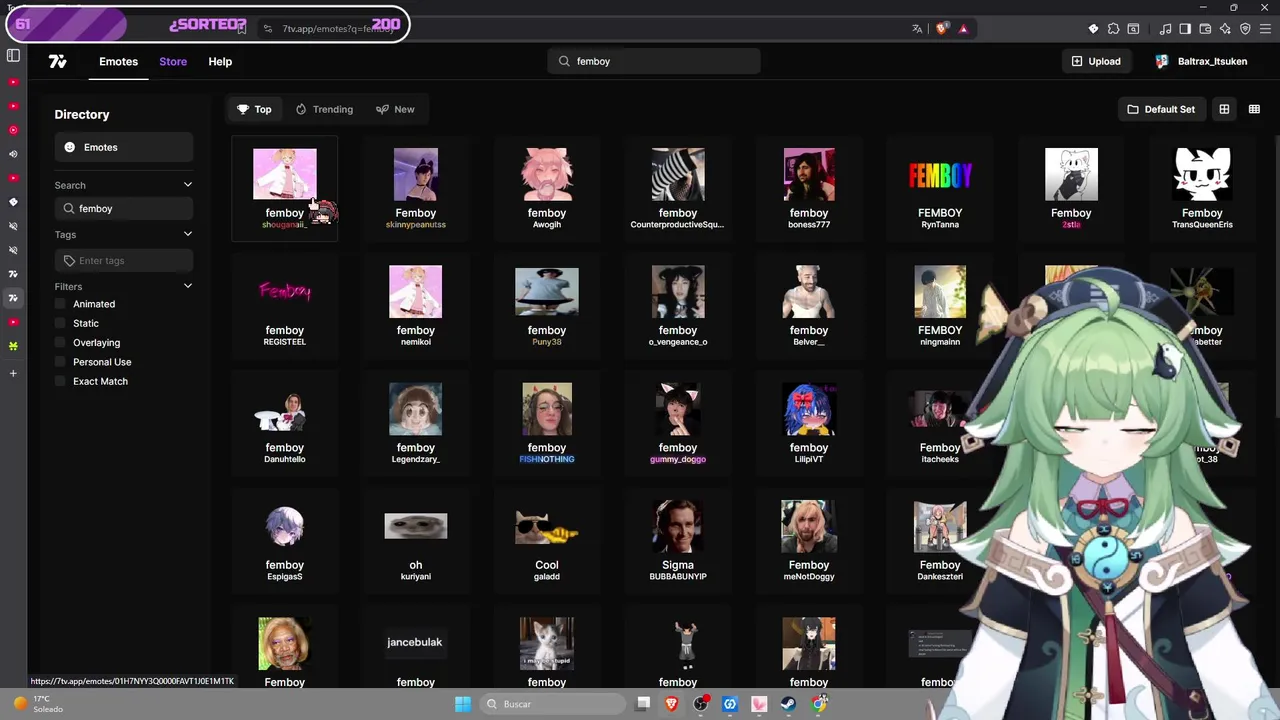Enable the Overlaying filter checkbox
The image size is (1280, 720).
click(x=60, y=343)
